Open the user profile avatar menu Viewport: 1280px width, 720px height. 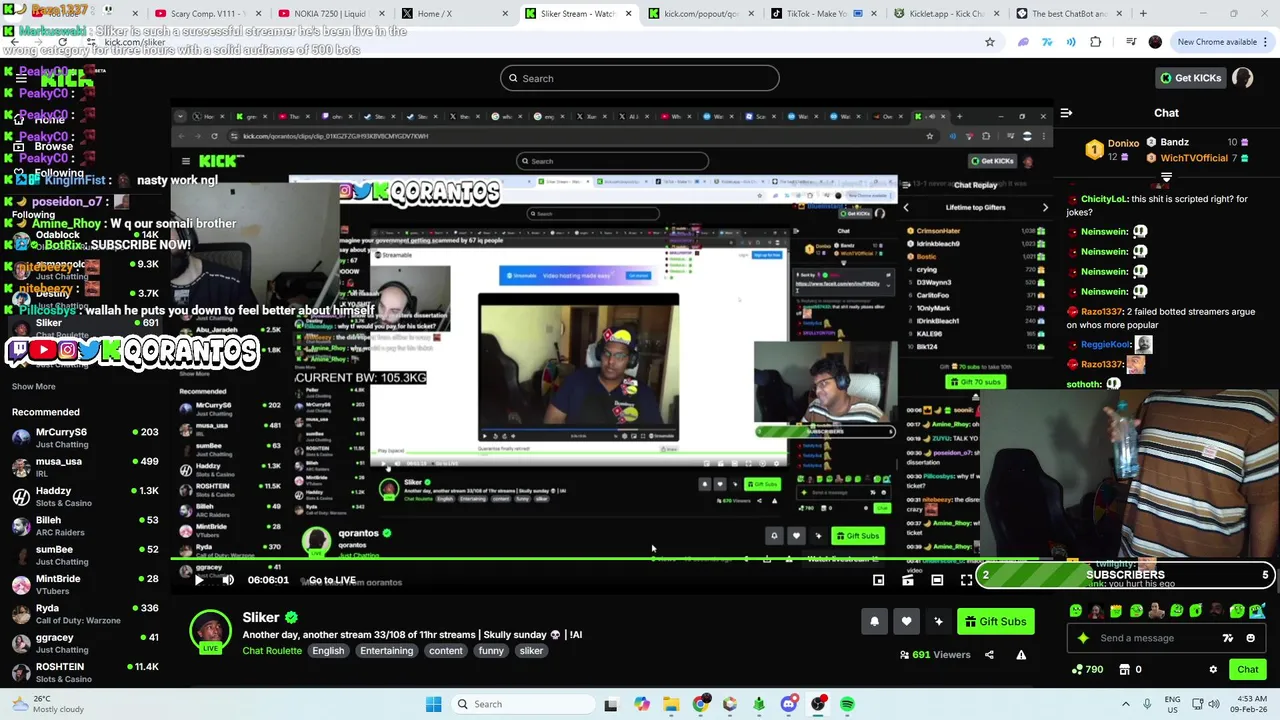[x=1242, y=78]
